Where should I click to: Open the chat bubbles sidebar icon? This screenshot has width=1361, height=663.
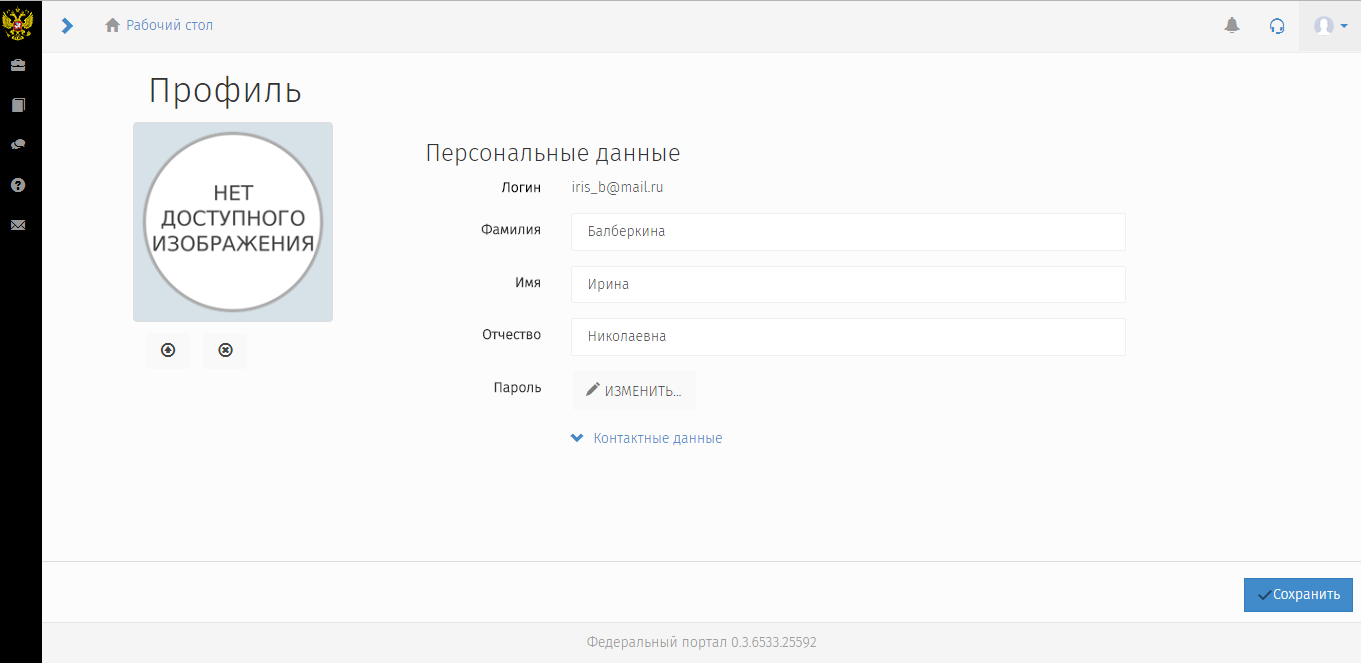[x=18, y=145]
